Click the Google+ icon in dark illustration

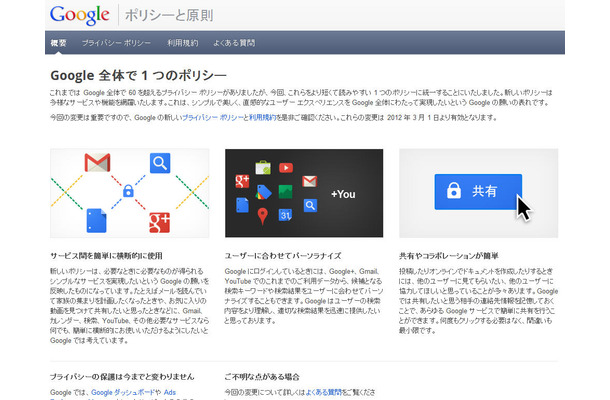coord(242,181)
